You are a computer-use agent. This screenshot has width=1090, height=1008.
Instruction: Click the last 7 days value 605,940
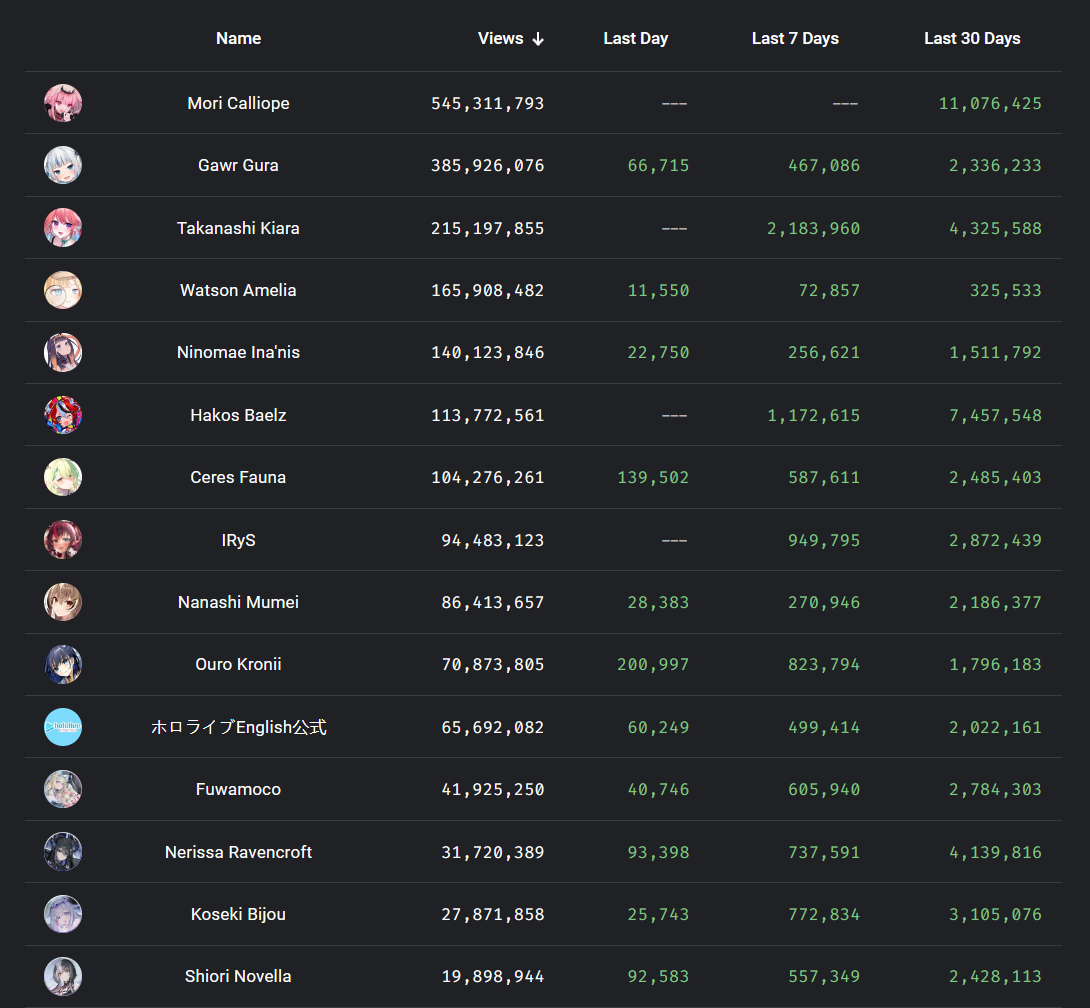tap(824, 789)
